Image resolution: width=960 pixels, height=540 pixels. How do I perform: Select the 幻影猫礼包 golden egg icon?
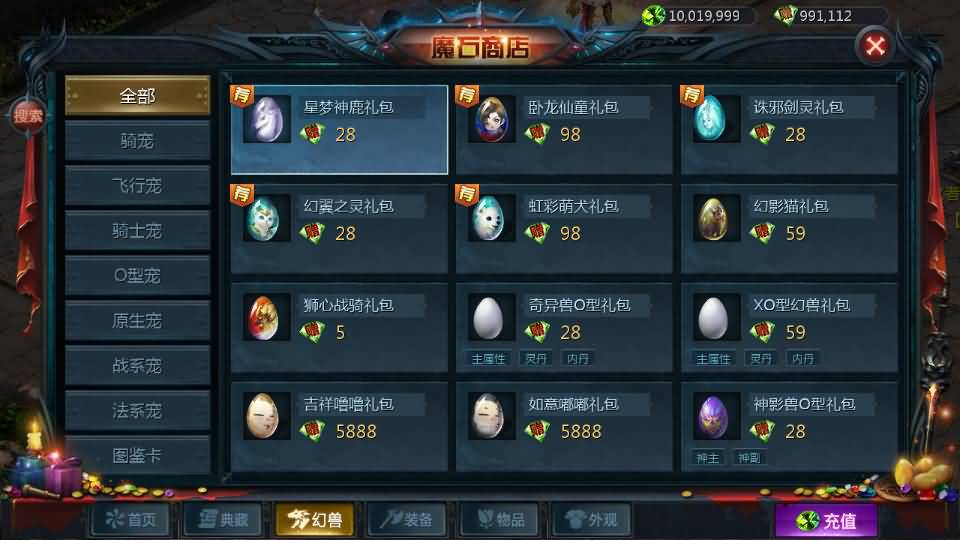click(x=716, y=219)
